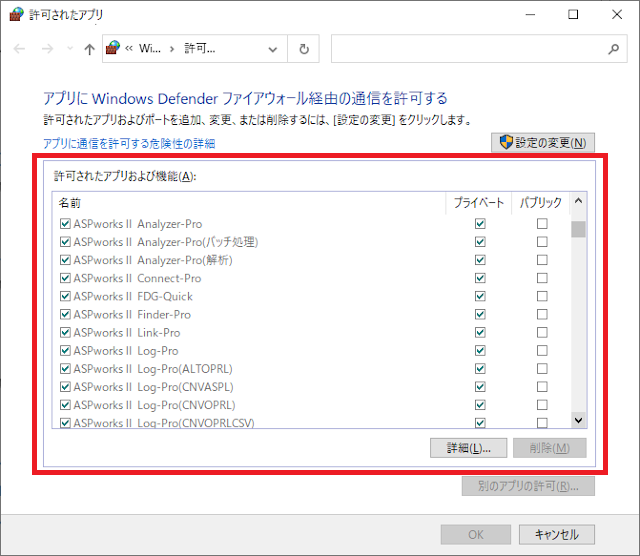Open recent locations dropdown arrow

tap(70, 49)
